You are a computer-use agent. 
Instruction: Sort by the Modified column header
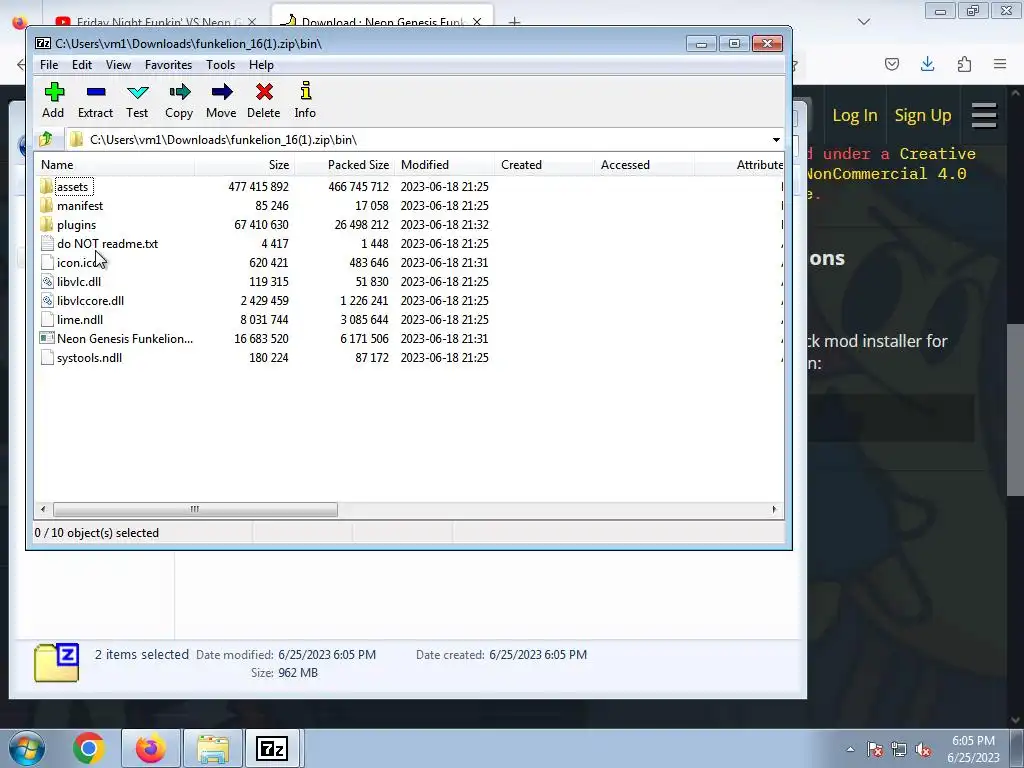(444, 165)
